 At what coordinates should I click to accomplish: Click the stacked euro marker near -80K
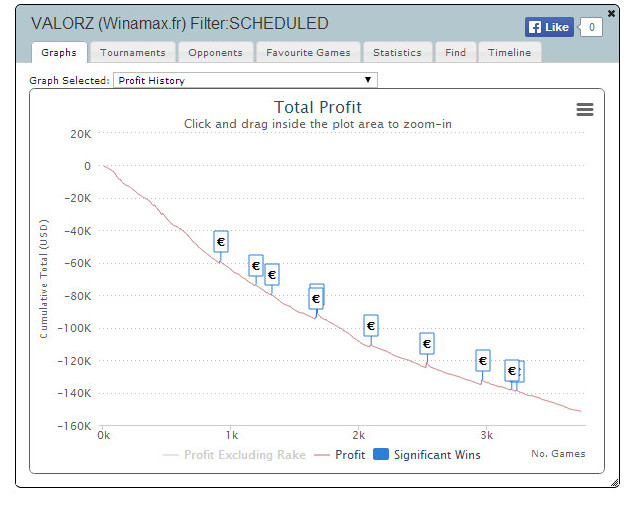point(316,299)
